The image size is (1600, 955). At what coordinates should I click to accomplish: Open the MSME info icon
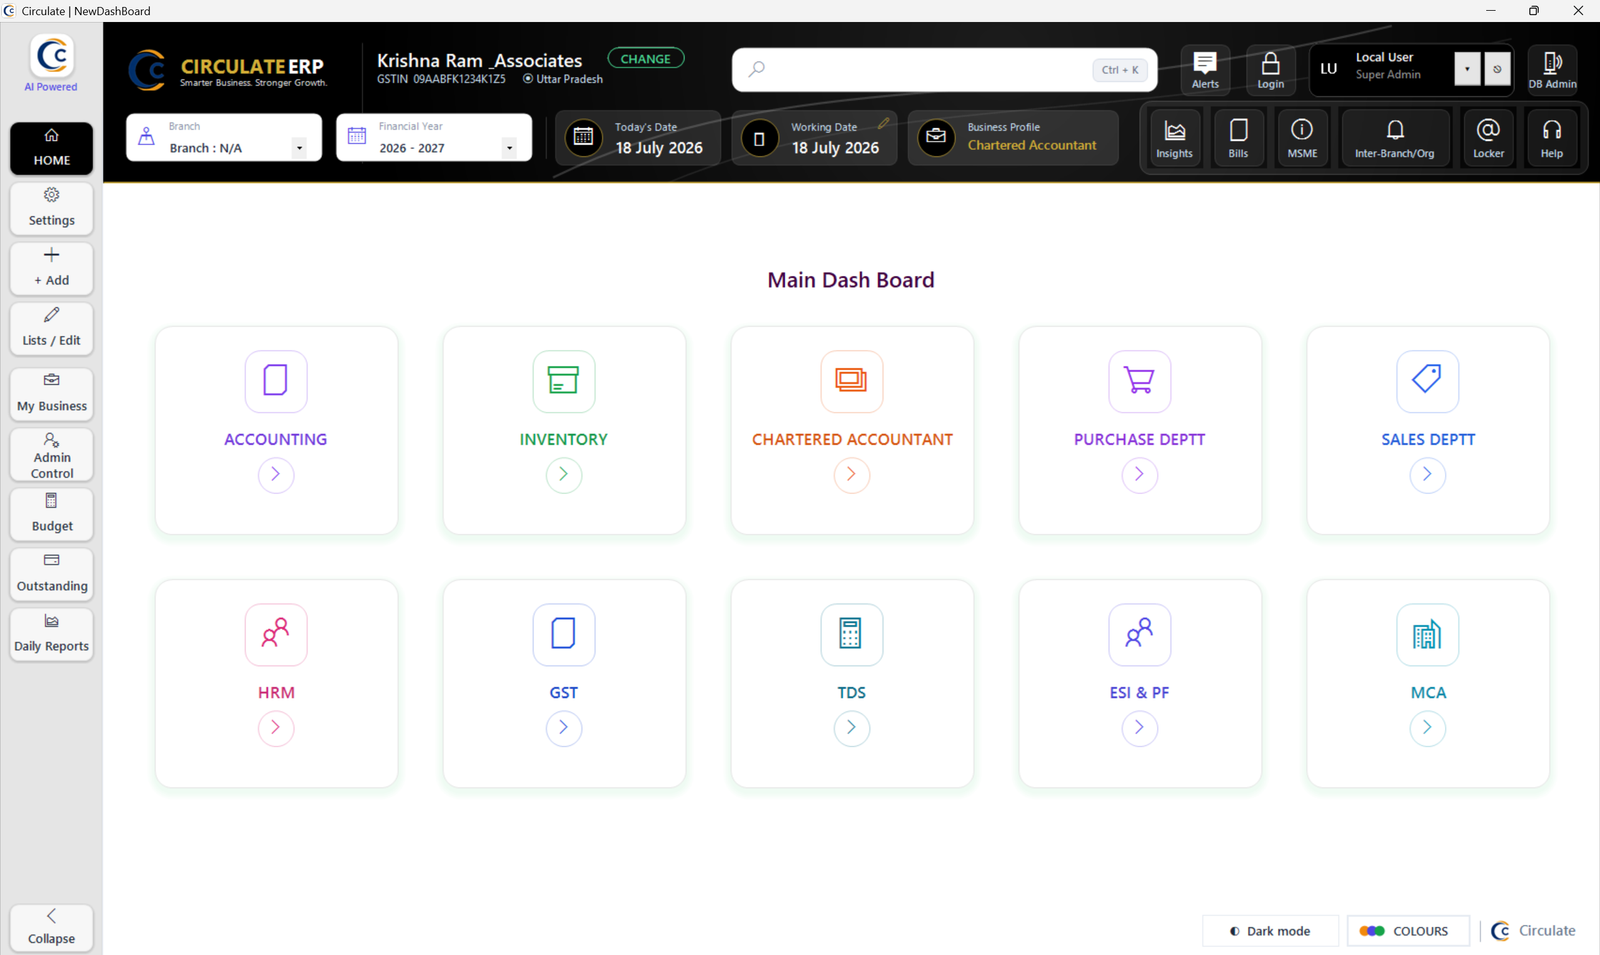tap(1302, 138)
